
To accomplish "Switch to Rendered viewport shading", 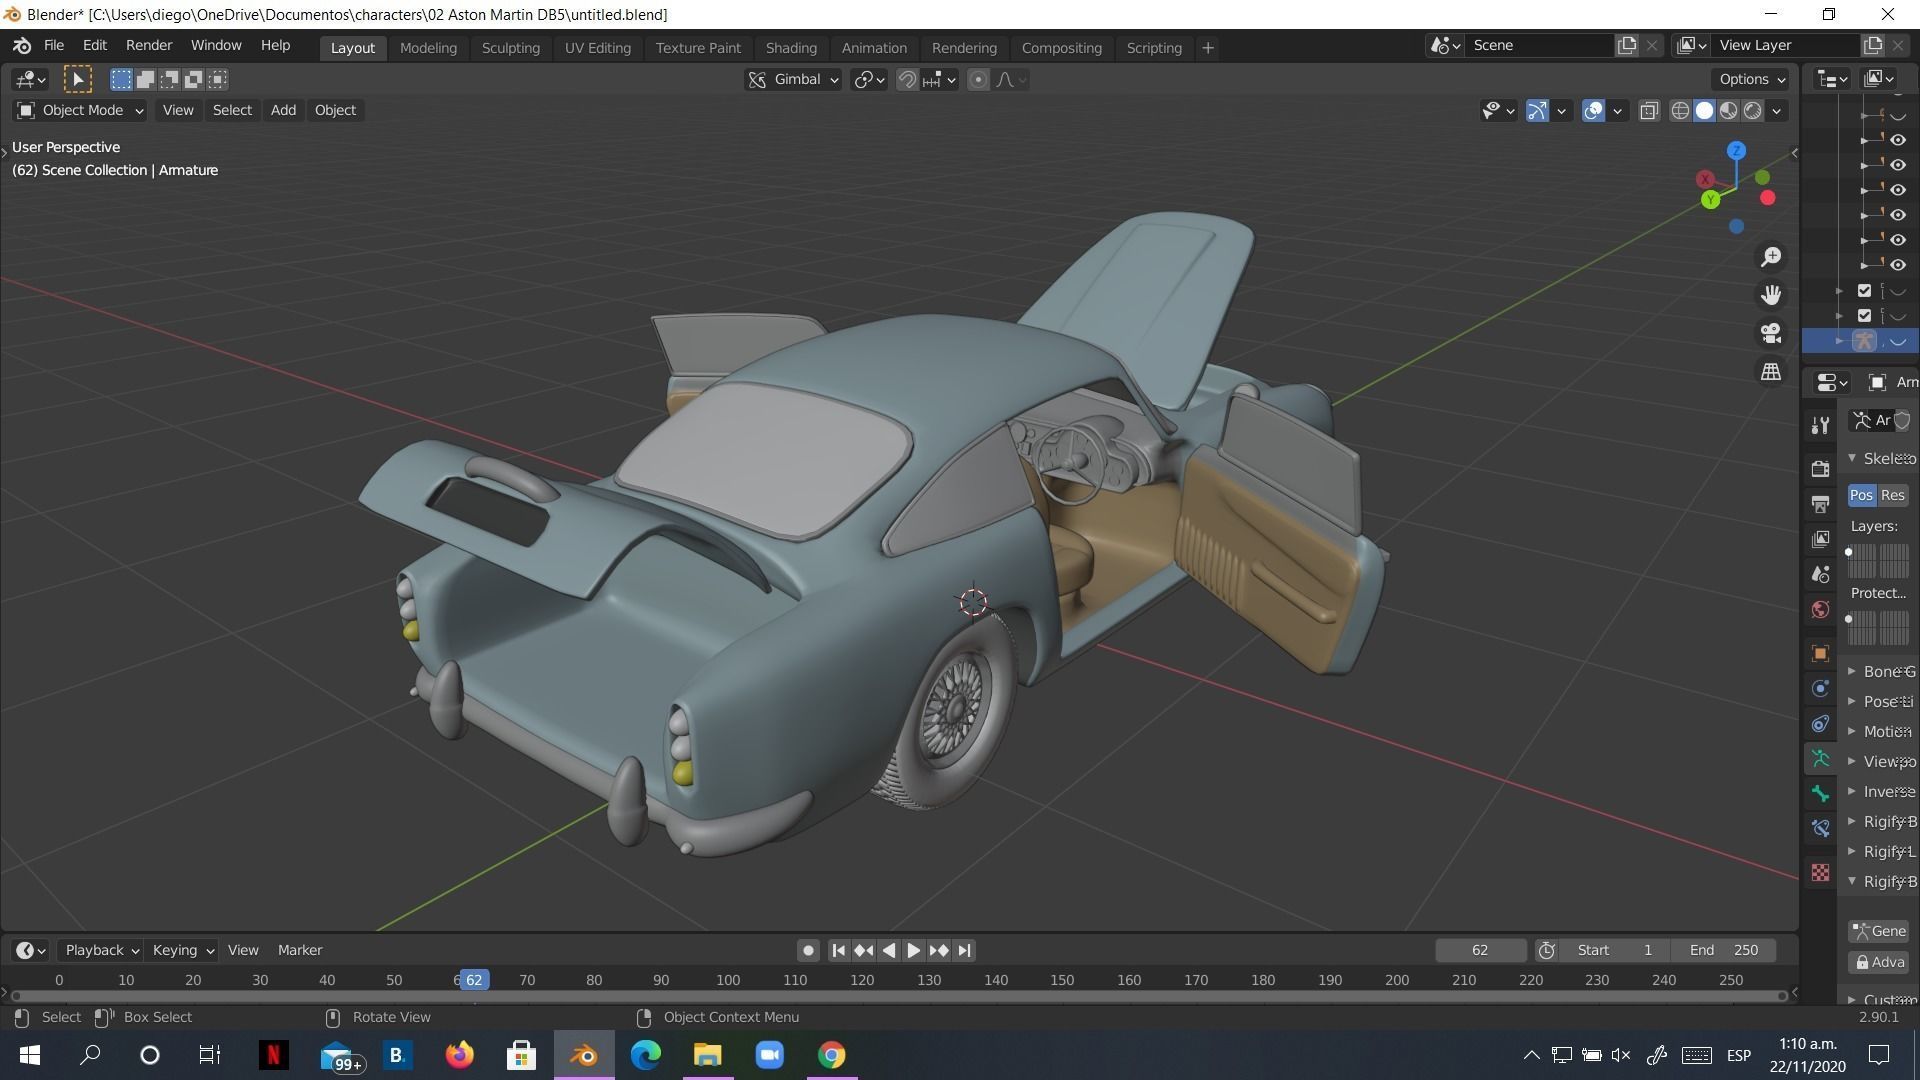I will (1753, 111).
